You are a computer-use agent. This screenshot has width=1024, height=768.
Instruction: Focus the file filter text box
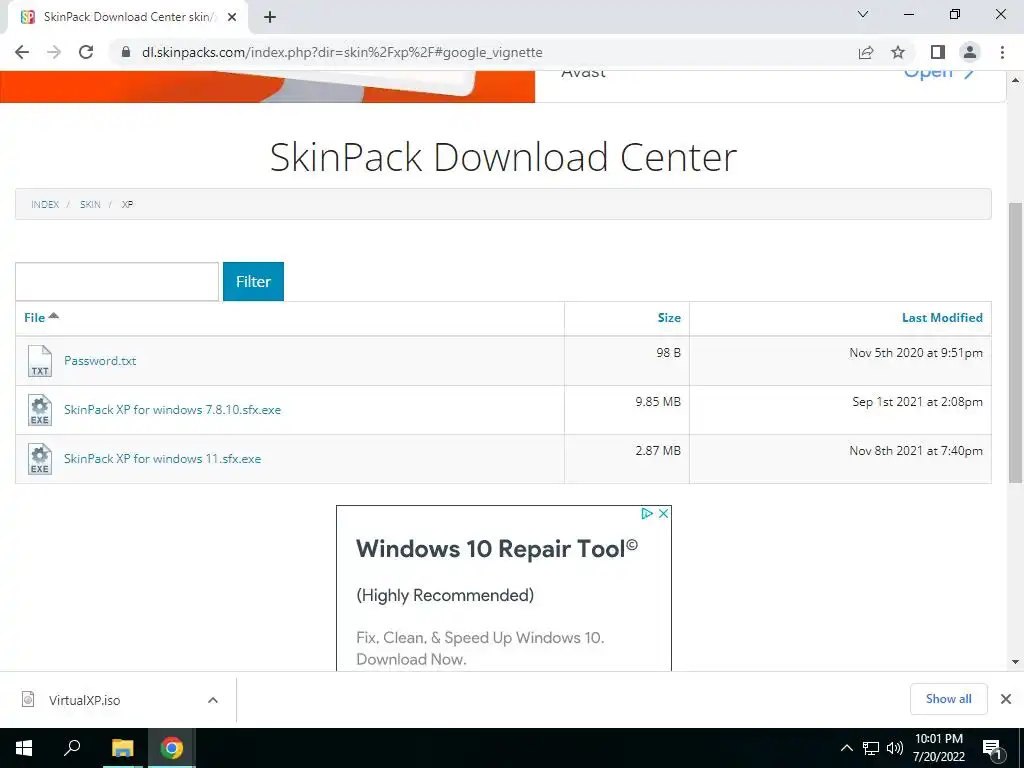coord(117,281)
